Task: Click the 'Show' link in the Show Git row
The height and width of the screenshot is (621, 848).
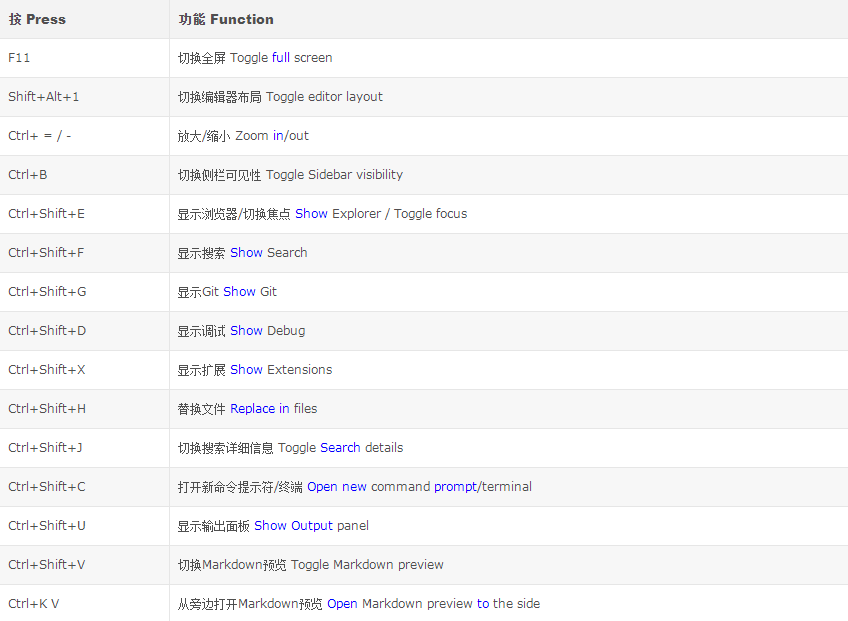Action: [240, 292]
